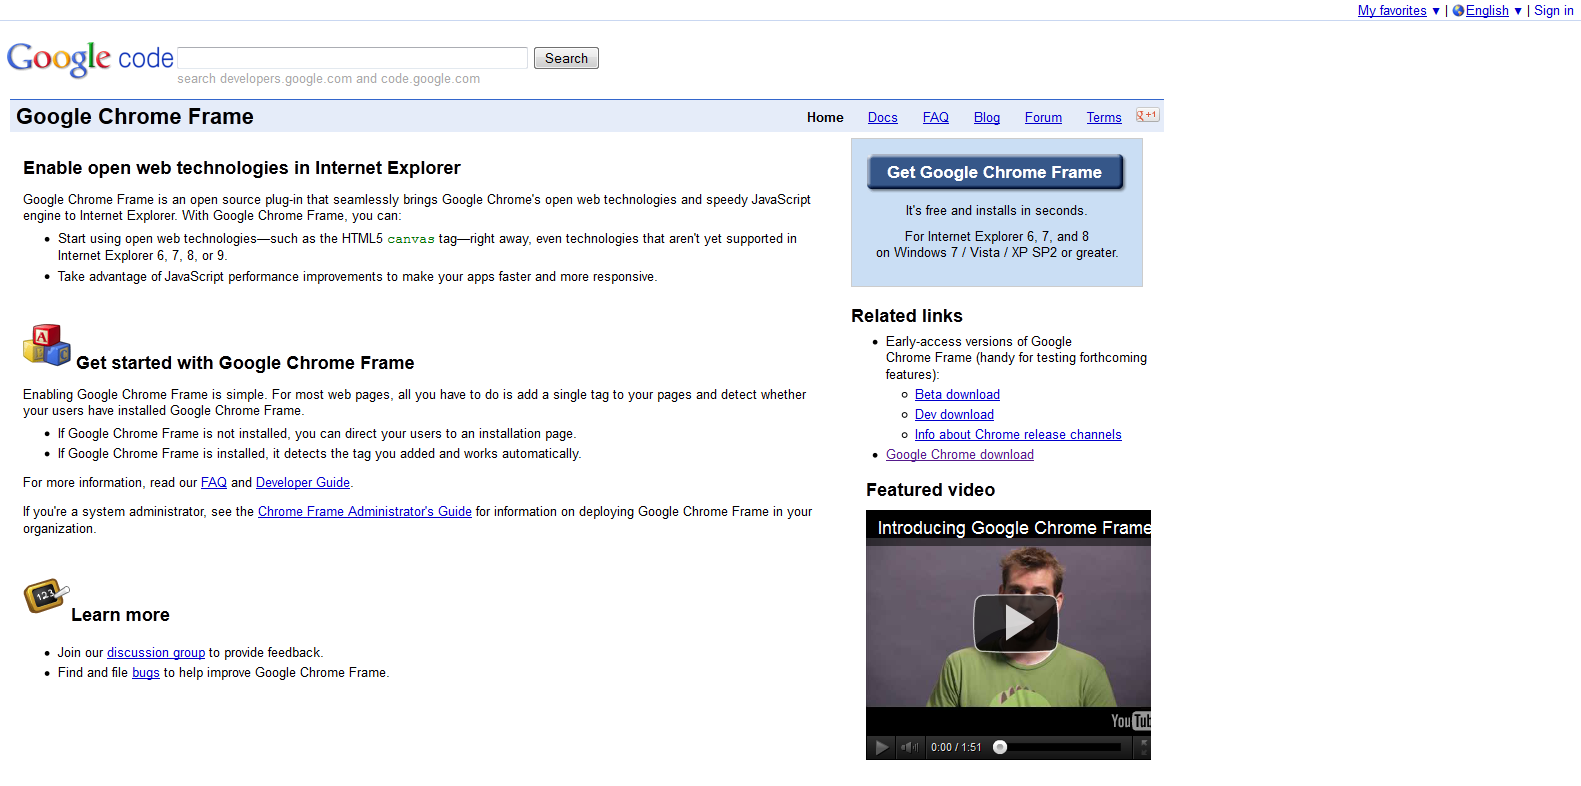Click the Featured video heading

(x=930, y=490)
